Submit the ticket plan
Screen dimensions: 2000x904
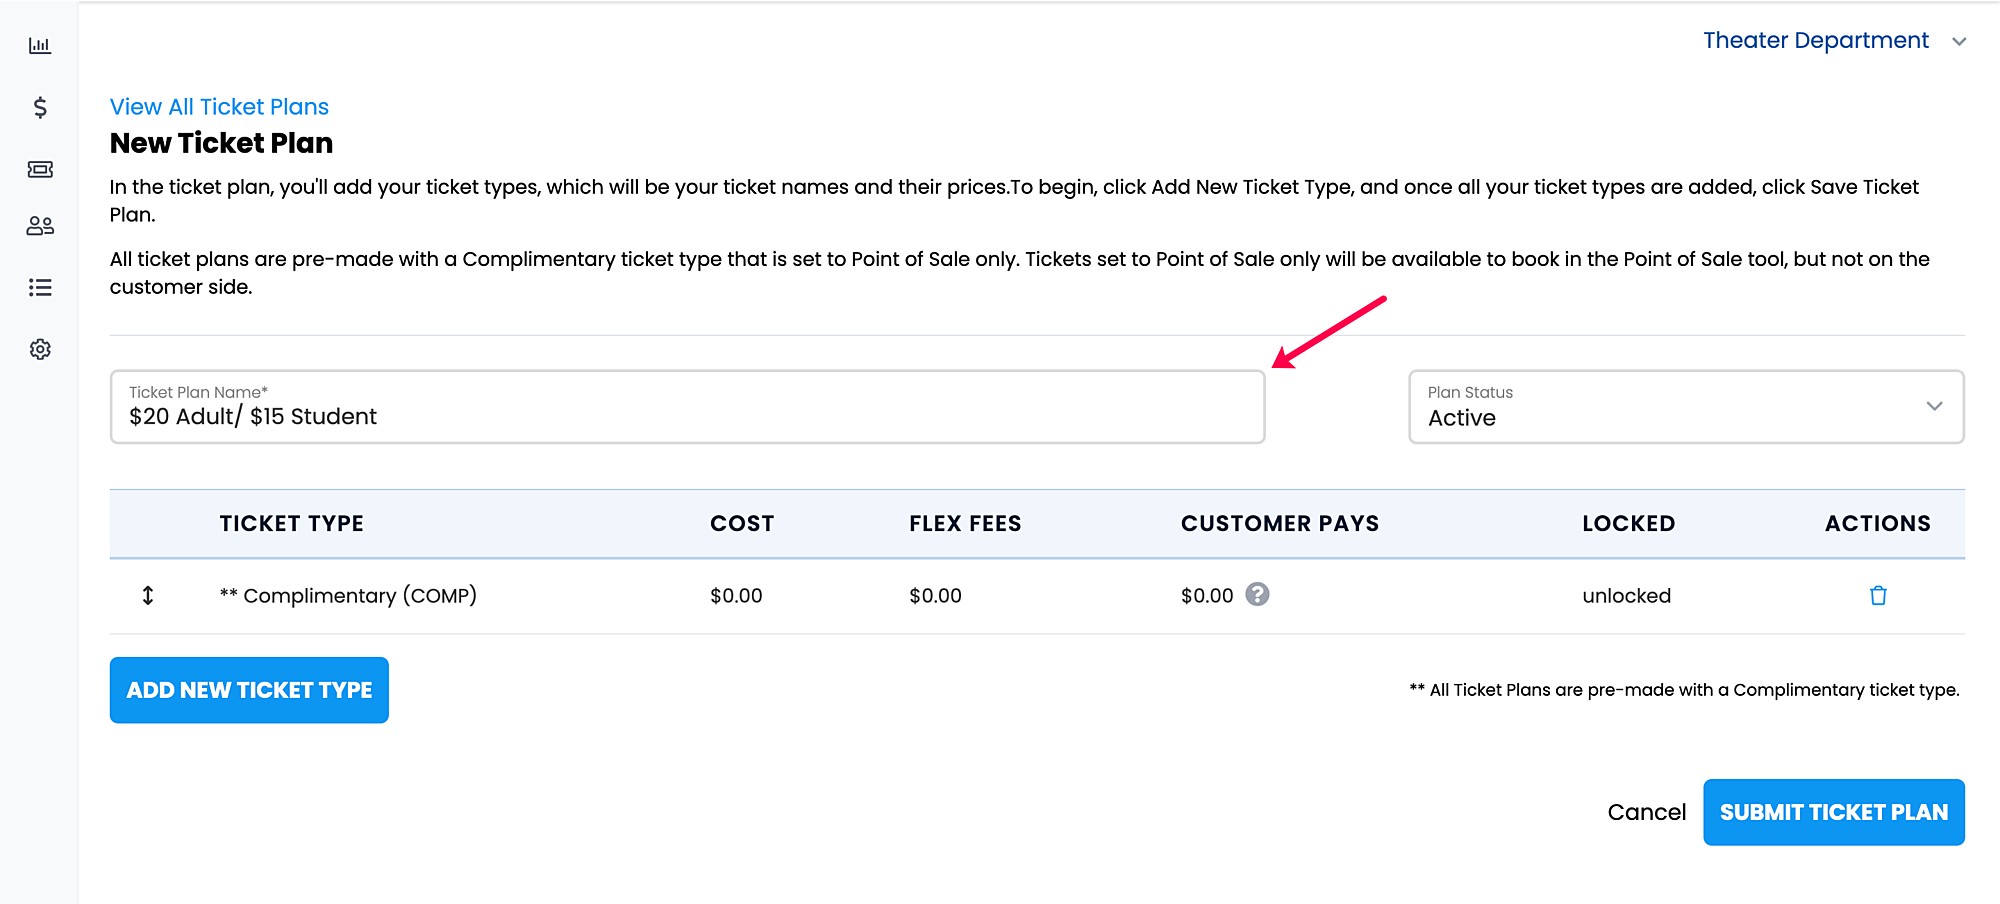tap(1834, 812)
